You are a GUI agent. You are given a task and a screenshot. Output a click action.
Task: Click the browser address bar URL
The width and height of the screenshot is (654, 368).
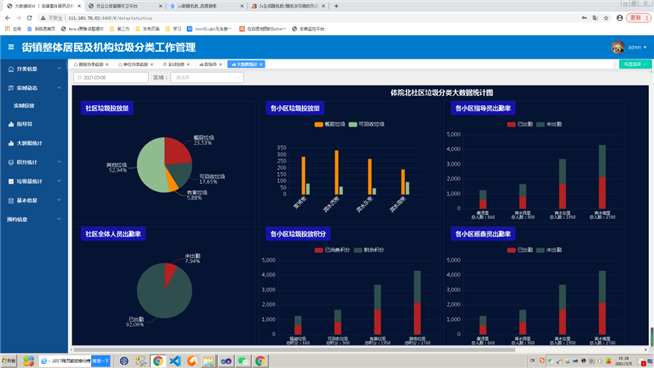pos(110,18)
